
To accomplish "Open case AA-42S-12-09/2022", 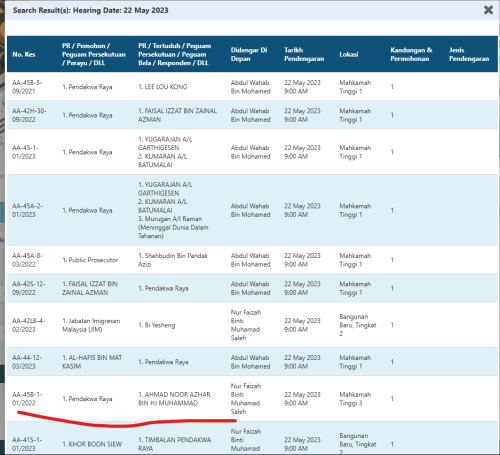I will coord(29,288).
